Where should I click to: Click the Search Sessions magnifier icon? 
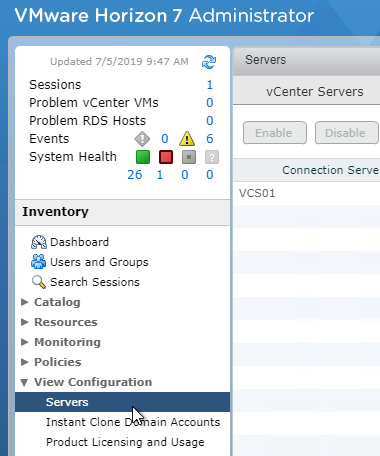(x=39, y=282)
